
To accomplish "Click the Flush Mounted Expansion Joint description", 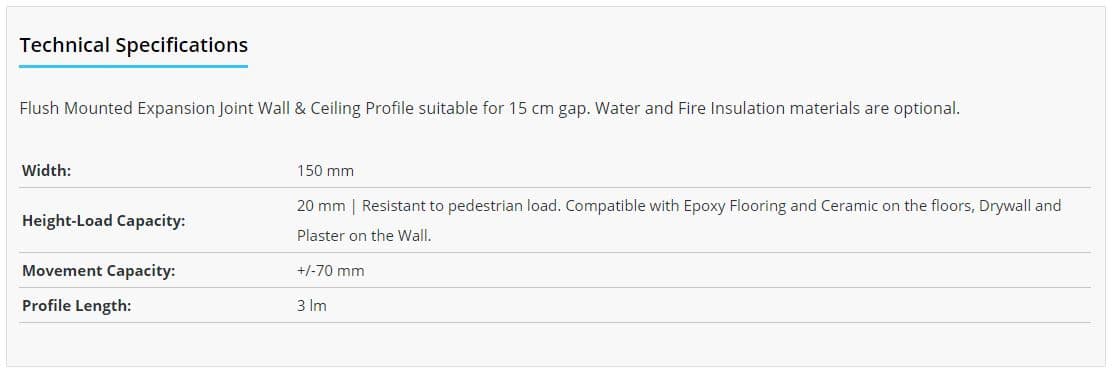I will tap(490, 109).
